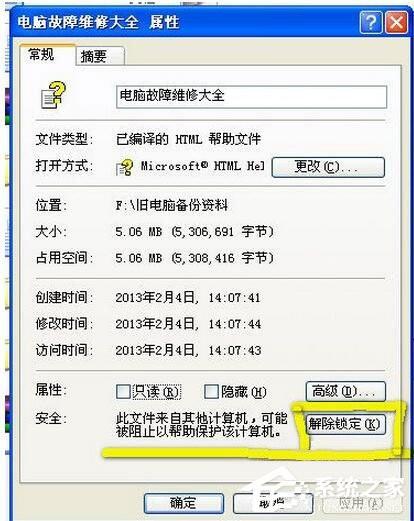Close the properties dialog with the red X
This screenshot has height=521, width=414.
[x=396, y=22]
